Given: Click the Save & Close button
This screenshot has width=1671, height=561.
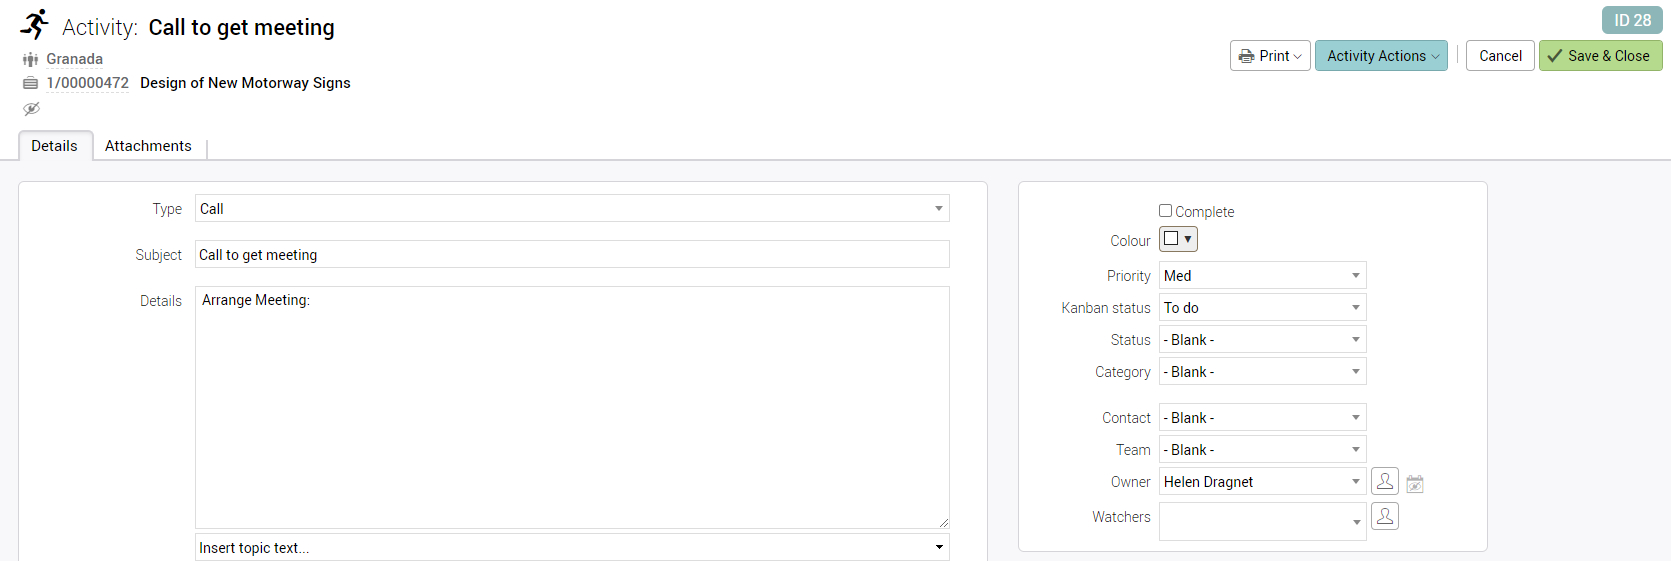Looking at the screenshot, I should click(1600, 56).
